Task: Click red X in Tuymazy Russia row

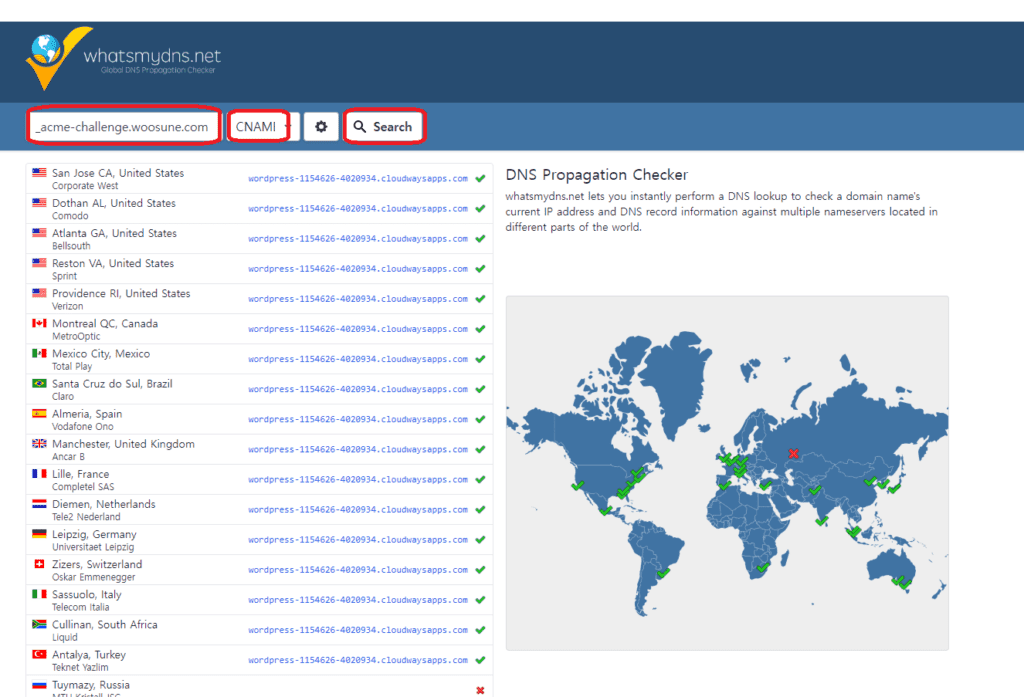Action: pos(480,690)
